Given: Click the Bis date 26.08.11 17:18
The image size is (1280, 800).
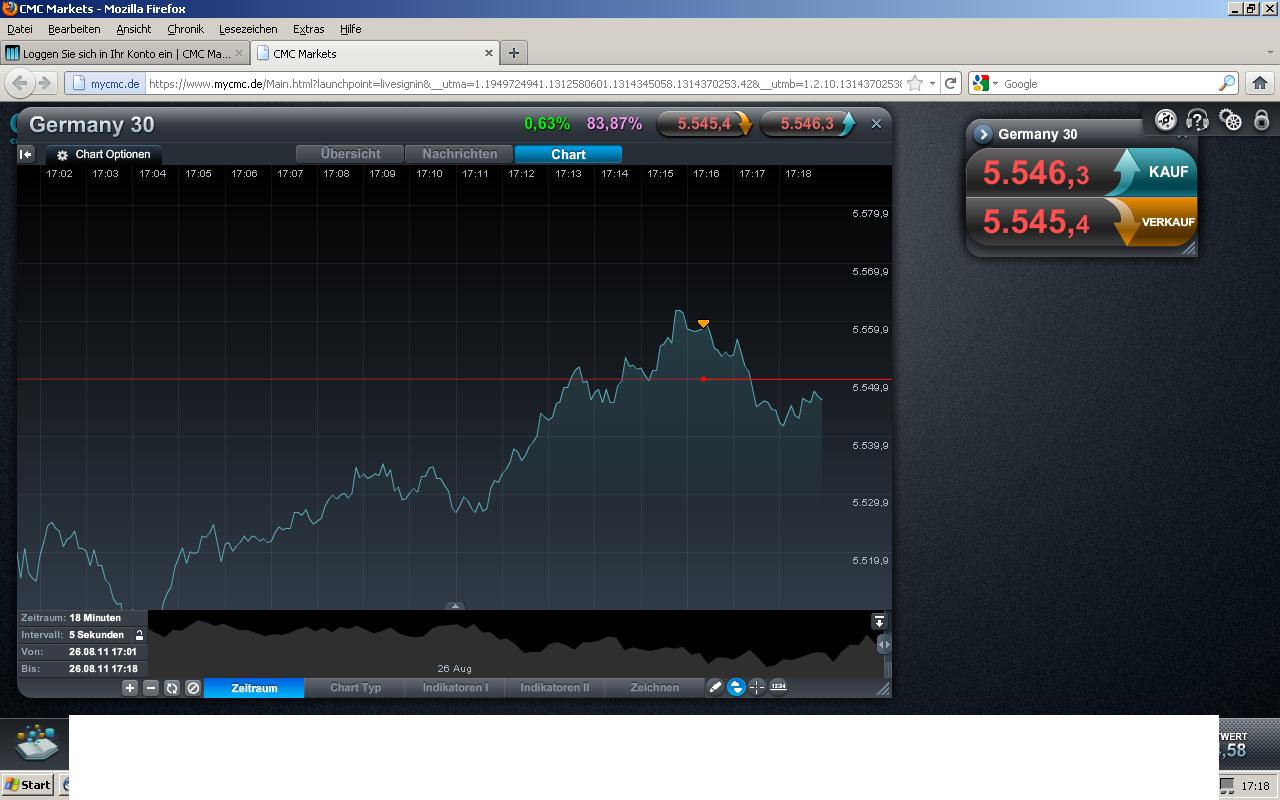Looking at the screenshot, I should click(103, 669).
